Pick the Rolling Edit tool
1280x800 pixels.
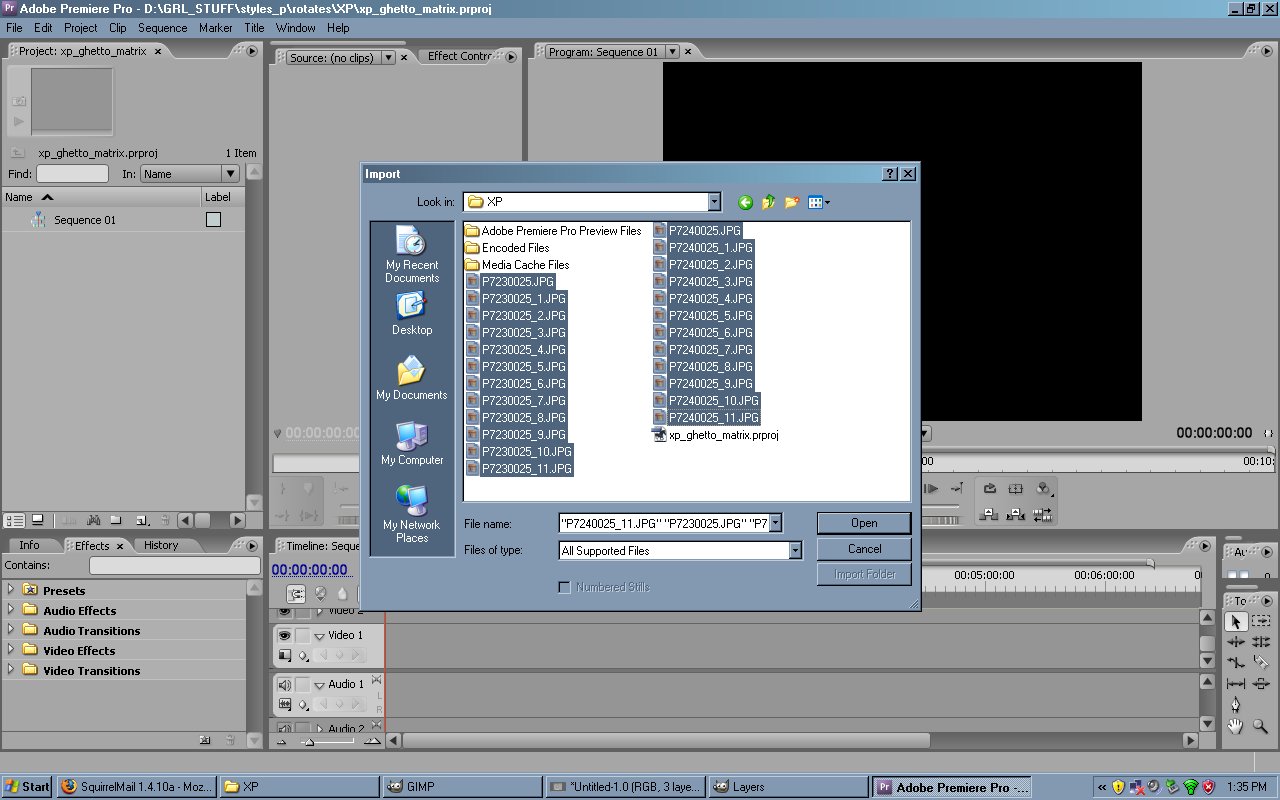tap(1260, 641)
